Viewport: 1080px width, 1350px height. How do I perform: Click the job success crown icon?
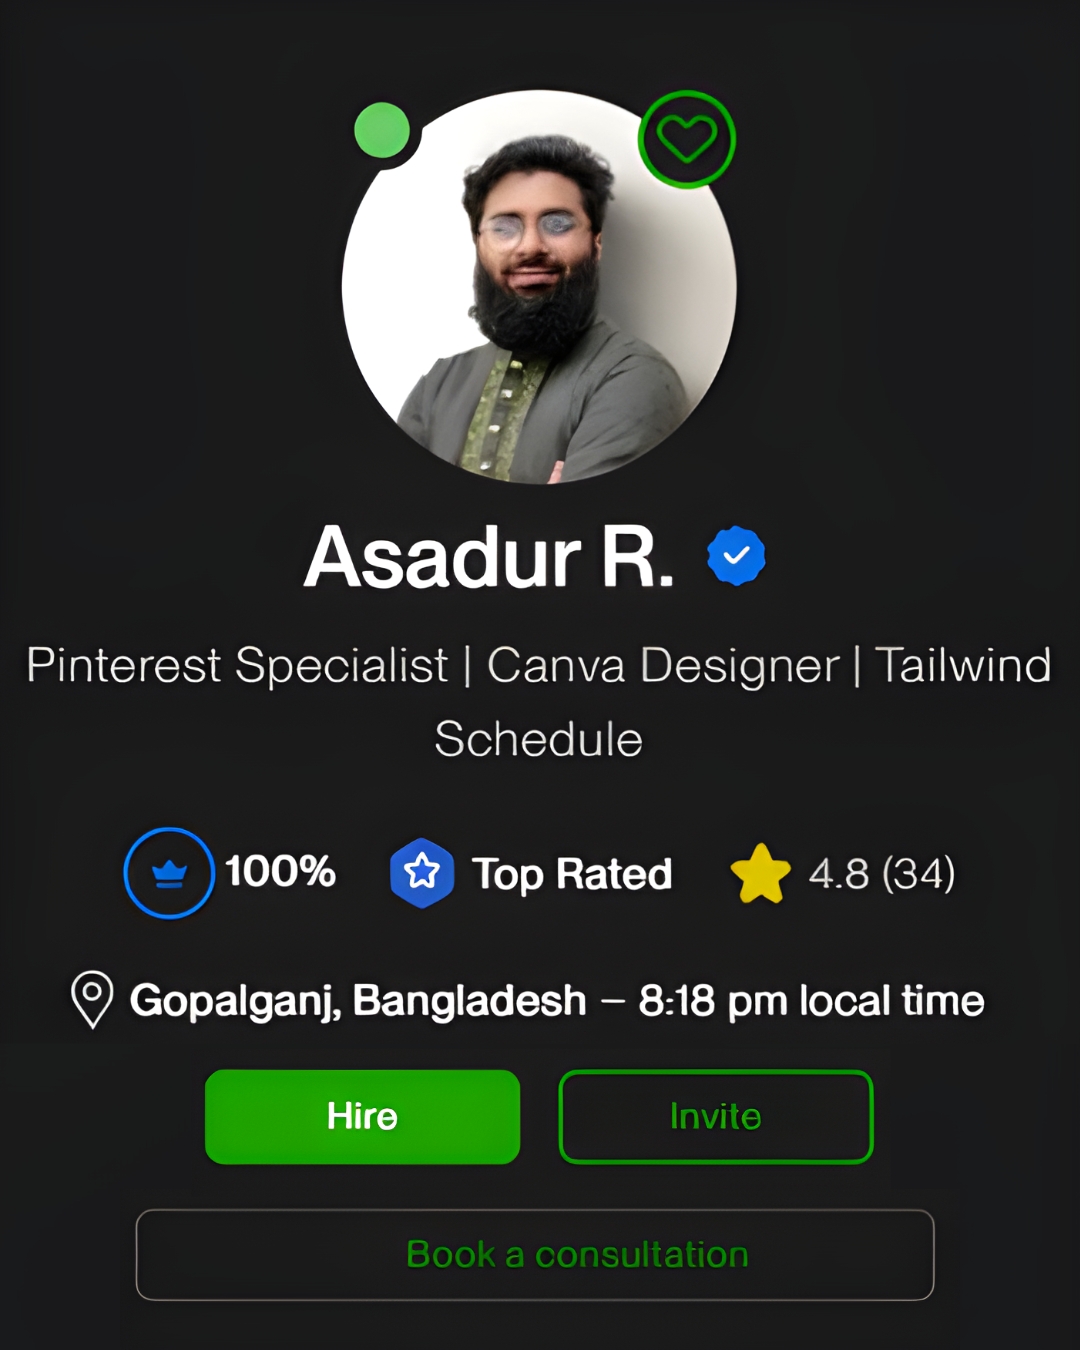coord(169,873)
